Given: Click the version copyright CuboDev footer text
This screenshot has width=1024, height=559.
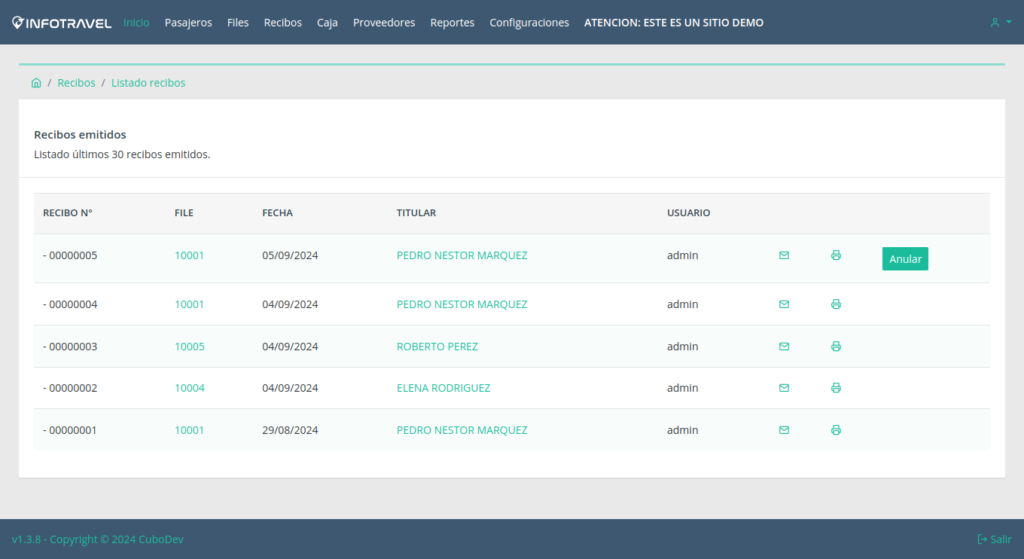Looking at the screenshot, I should pos(97,539).
